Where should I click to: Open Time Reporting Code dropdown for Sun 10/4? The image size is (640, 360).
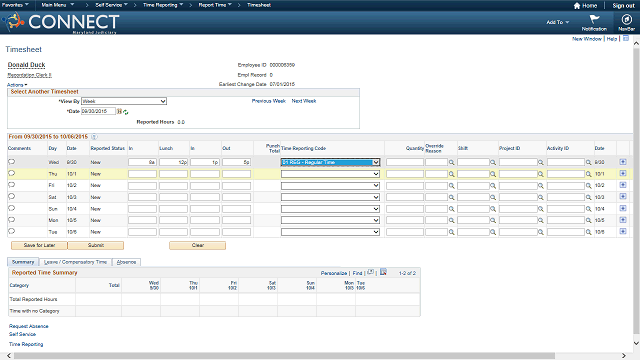click(x=330, y=209)
